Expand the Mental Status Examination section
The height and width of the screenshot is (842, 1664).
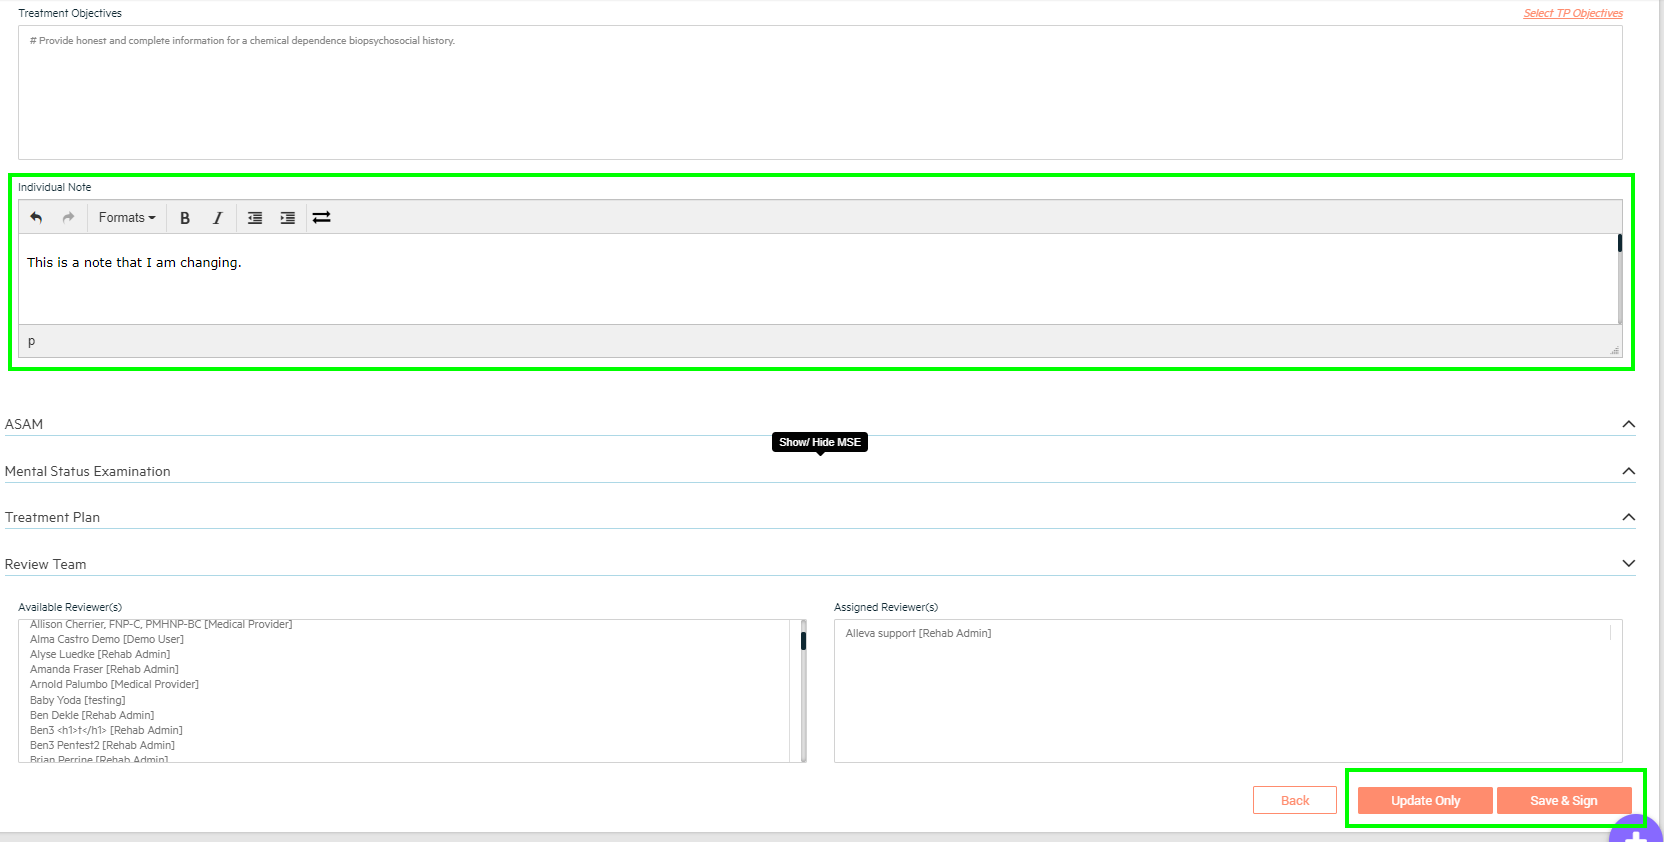pyautogui.click(x=1628, y=471)
